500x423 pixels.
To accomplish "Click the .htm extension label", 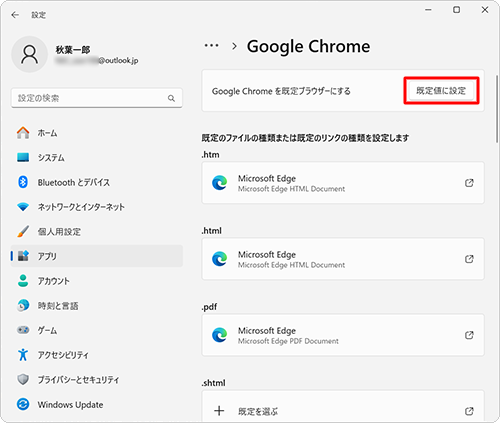I will 211,155.
